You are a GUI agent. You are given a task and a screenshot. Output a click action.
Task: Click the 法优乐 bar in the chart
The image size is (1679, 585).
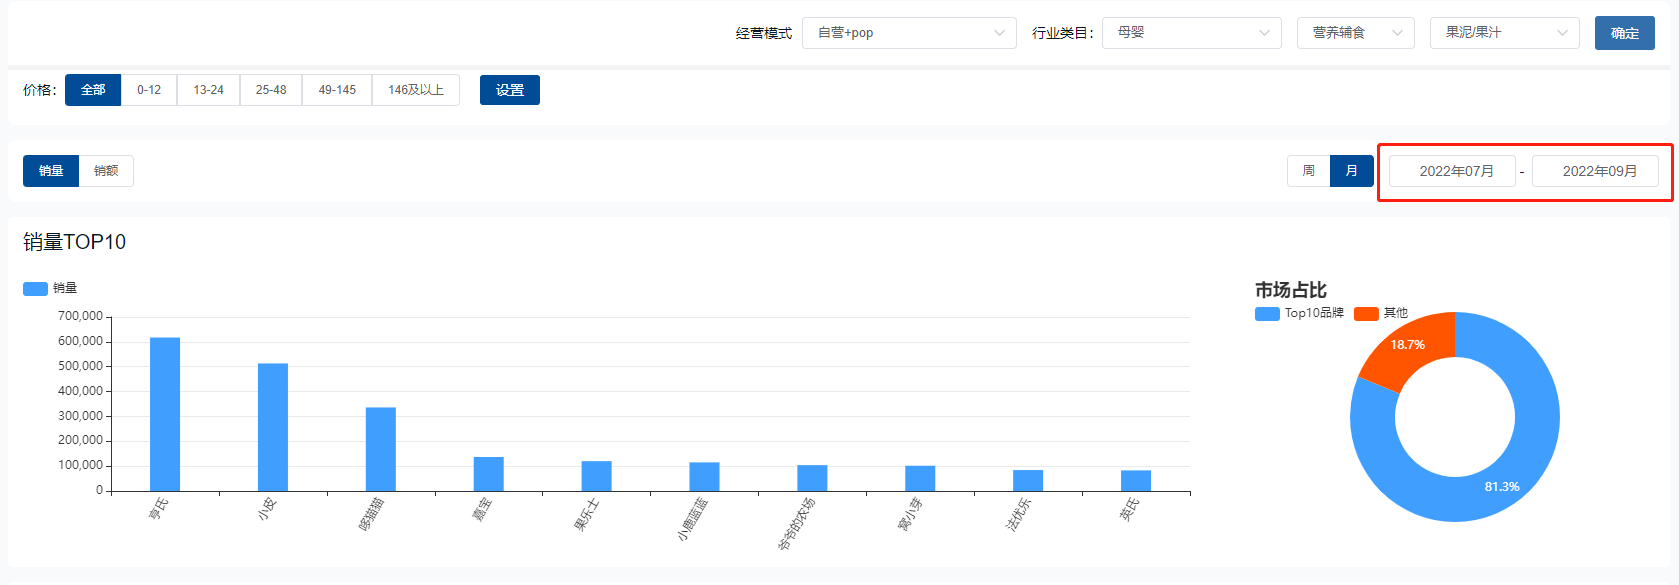tap(1028, 480)
